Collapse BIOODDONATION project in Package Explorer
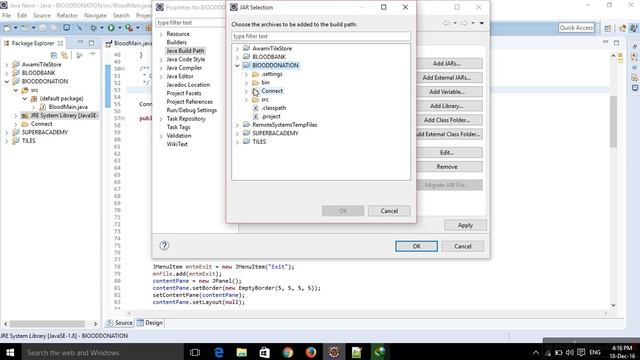Image resolution: width=640 pixels, height=360 pixels. pyautogui.click(x=7, y=82)
